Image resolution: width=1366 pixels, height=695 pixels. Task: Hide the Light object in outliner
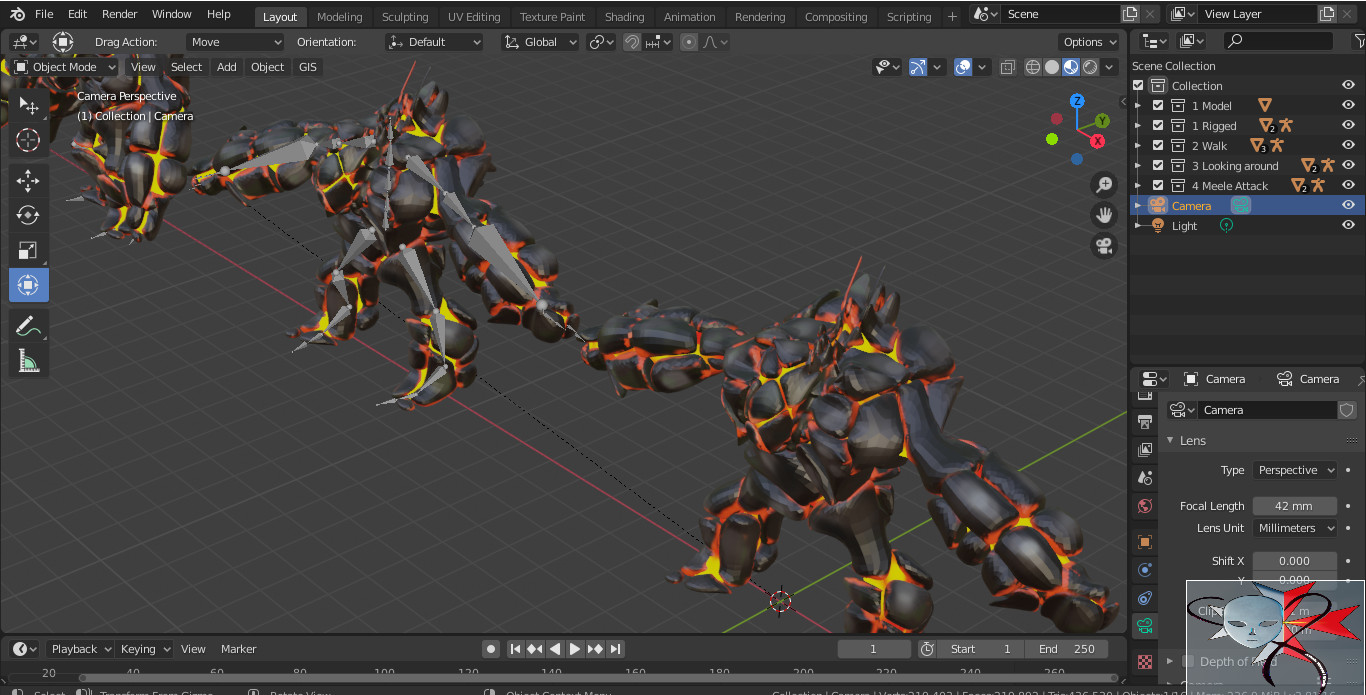[x=1348, y=226]
